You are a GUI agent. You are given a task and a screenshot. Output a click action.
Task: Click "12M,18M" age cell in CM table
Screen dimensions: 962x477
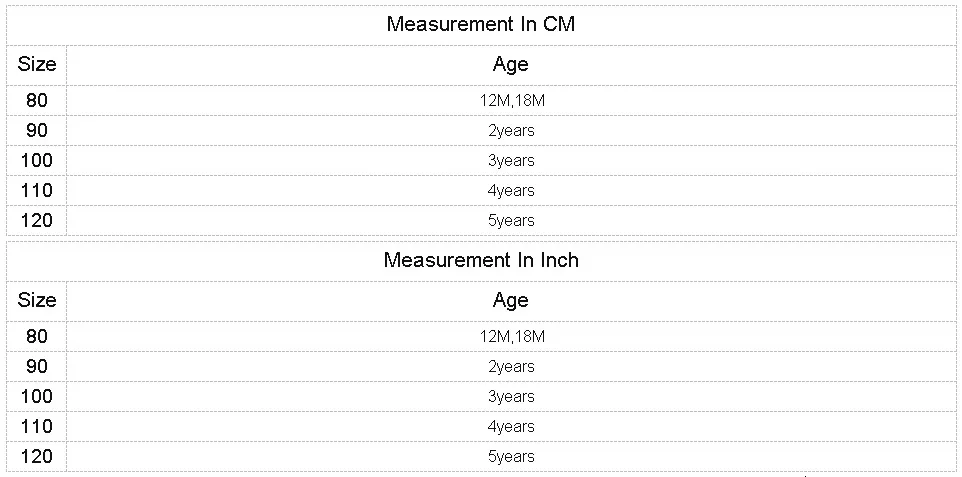pos(511,100)
